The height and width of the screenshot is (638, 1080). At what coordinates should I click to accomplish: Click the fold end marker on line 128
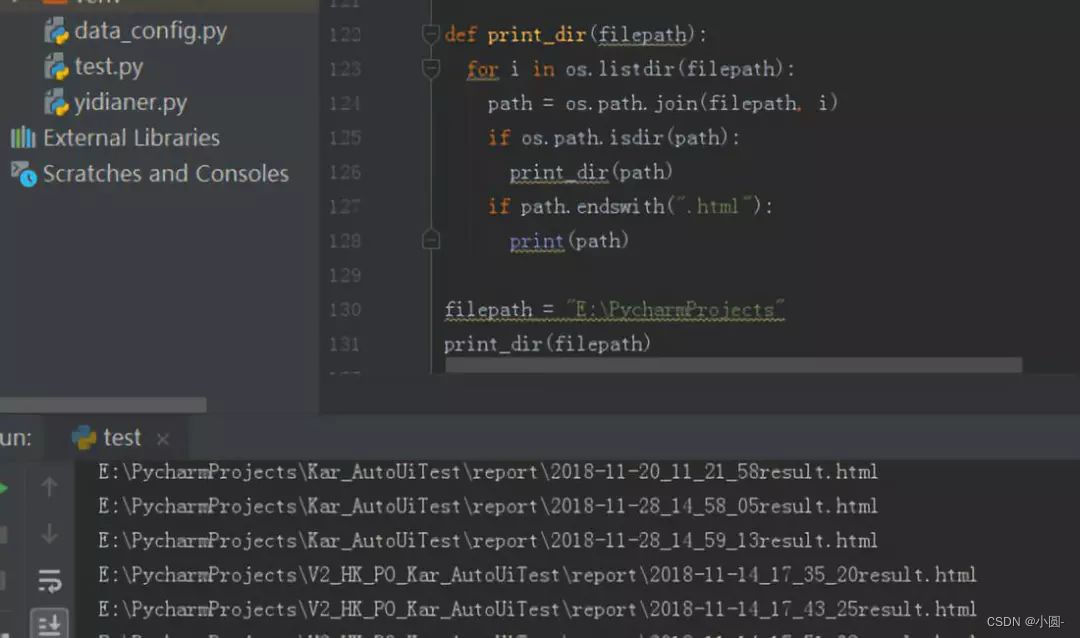click(x=430, y=240)
